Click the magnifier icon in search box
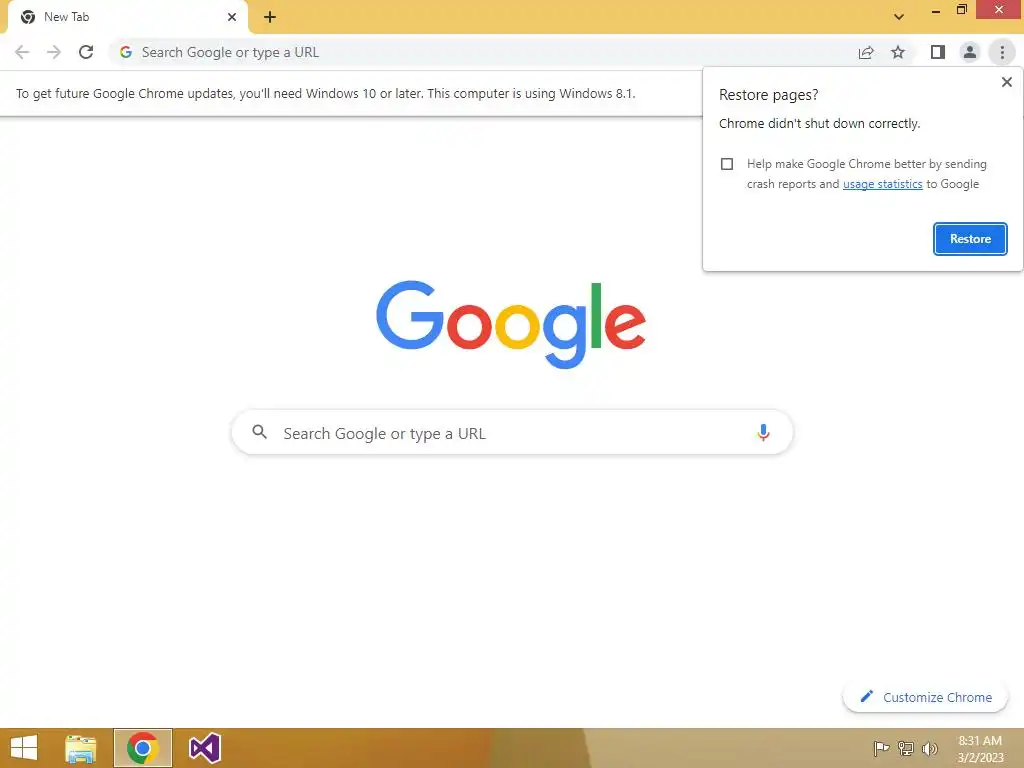 tap(259, 432)
